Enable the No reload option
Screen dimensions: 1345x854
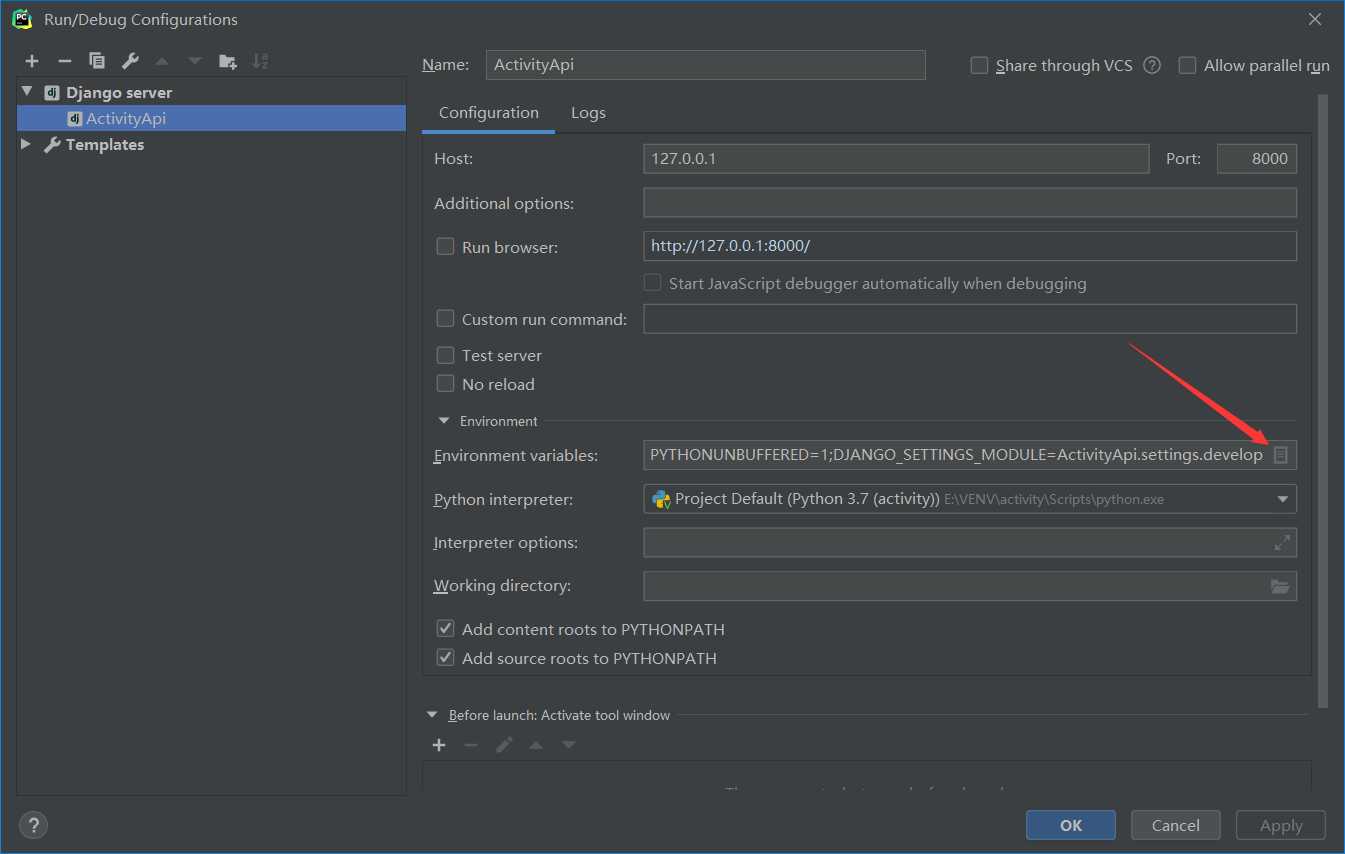446,384
